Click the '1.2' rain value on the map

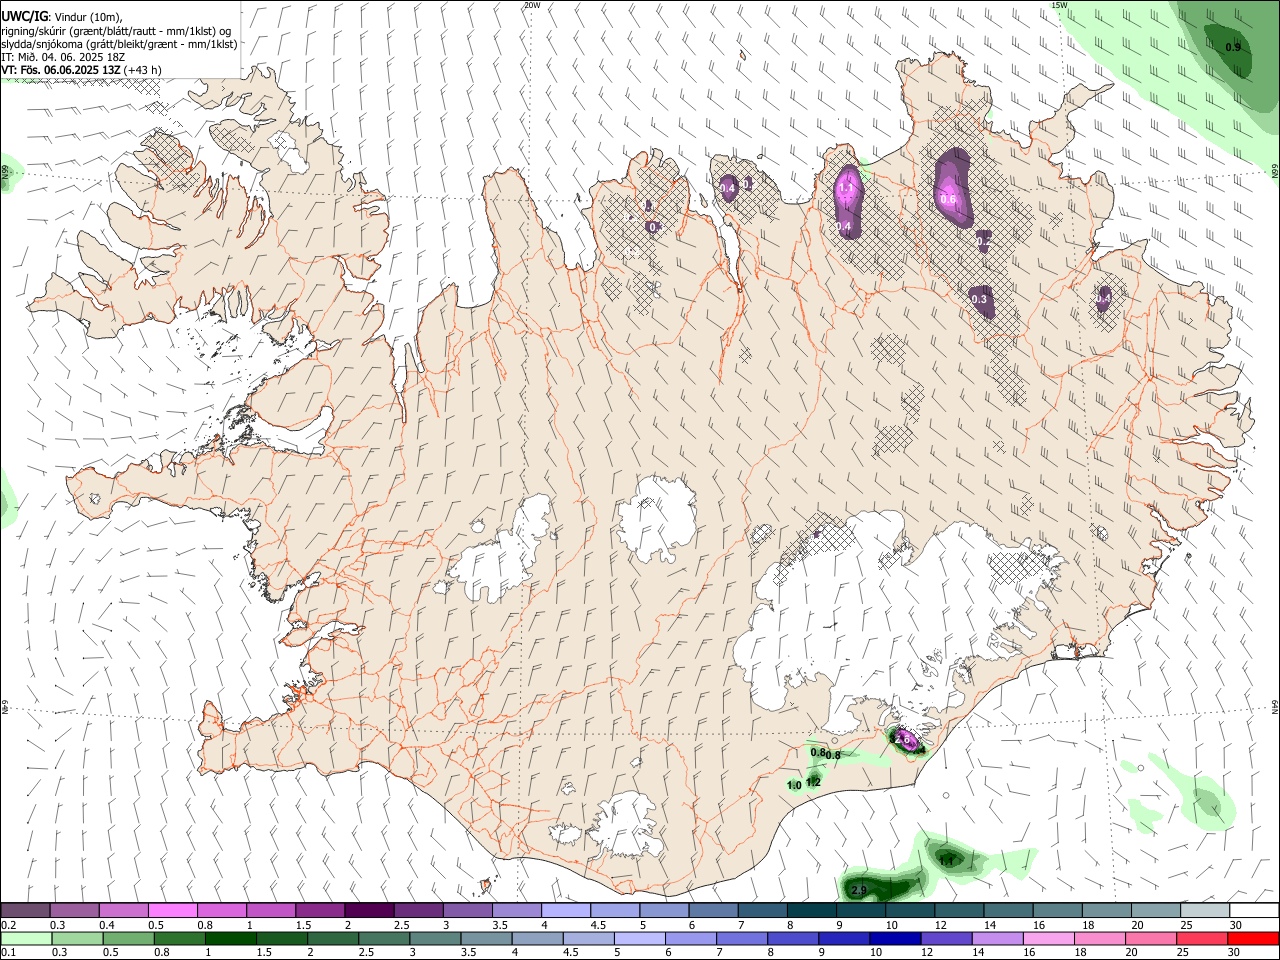[x=813, y=782]
